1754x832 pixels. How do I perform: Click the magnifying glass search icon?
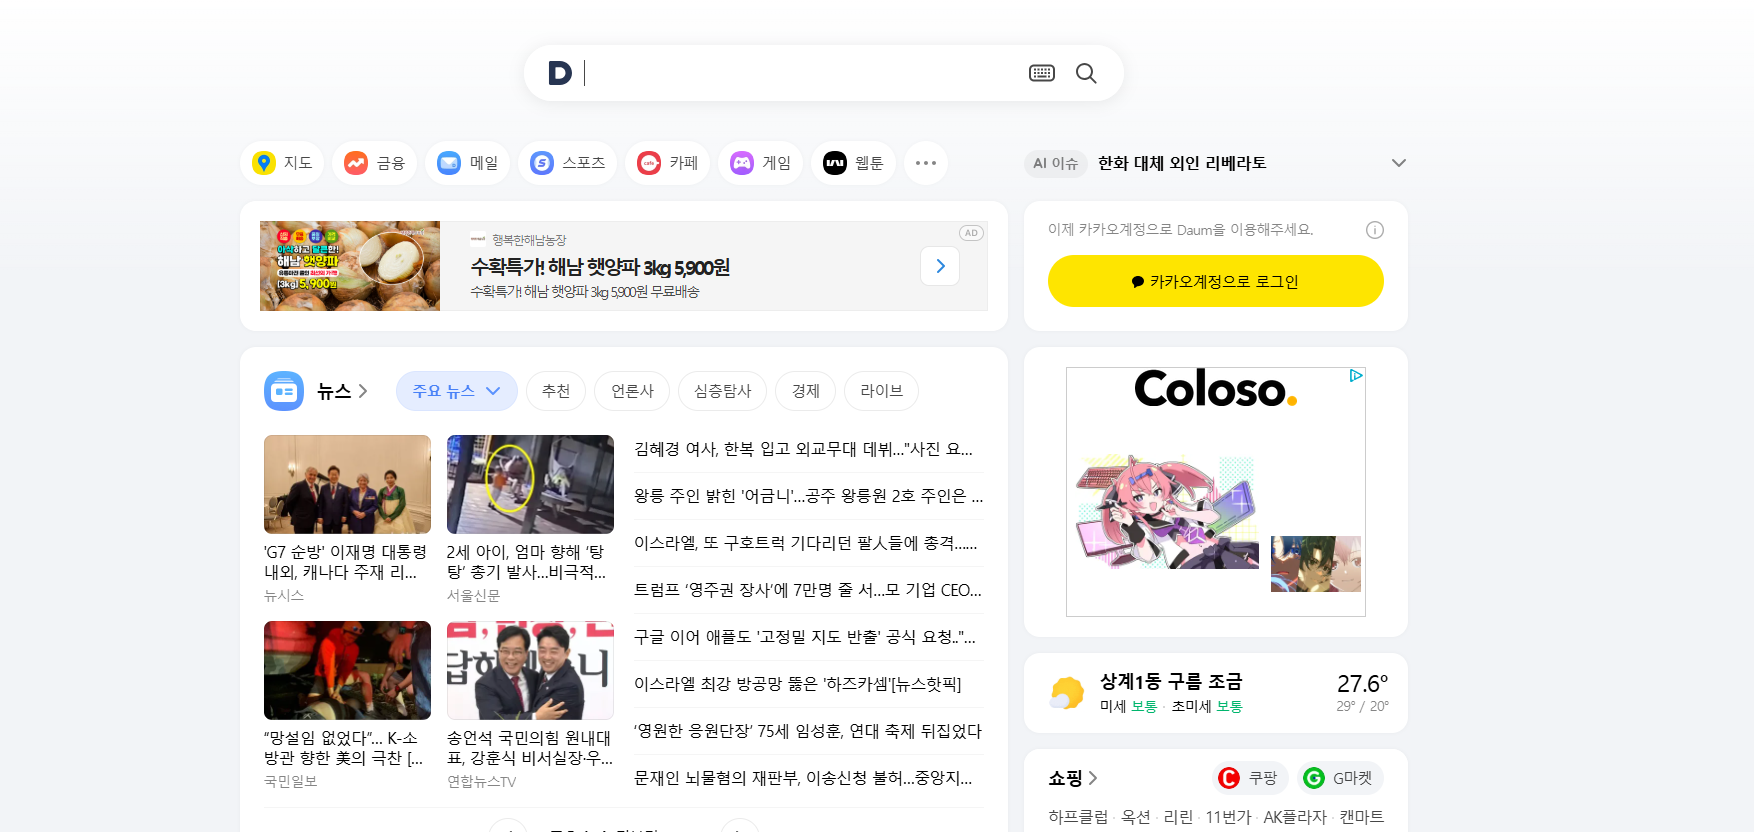coord(1086,73)
